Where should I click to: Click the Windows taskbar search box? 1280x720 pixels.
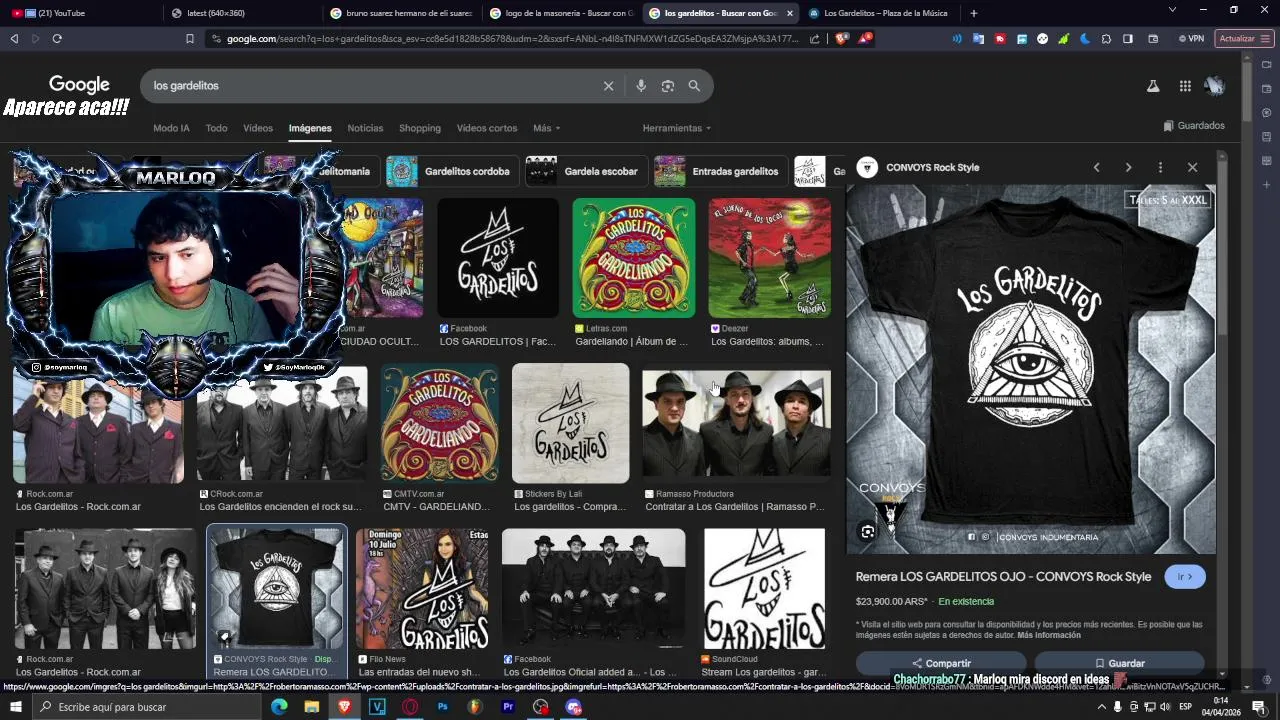147,707
